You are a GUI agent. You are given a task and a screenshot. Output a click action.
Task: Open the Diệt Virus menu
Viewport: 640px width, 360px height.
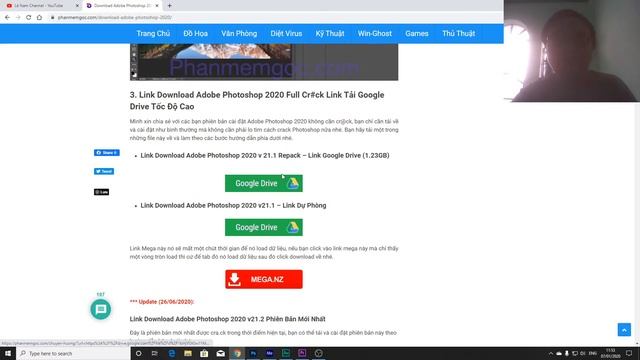[x=286, y=33]
